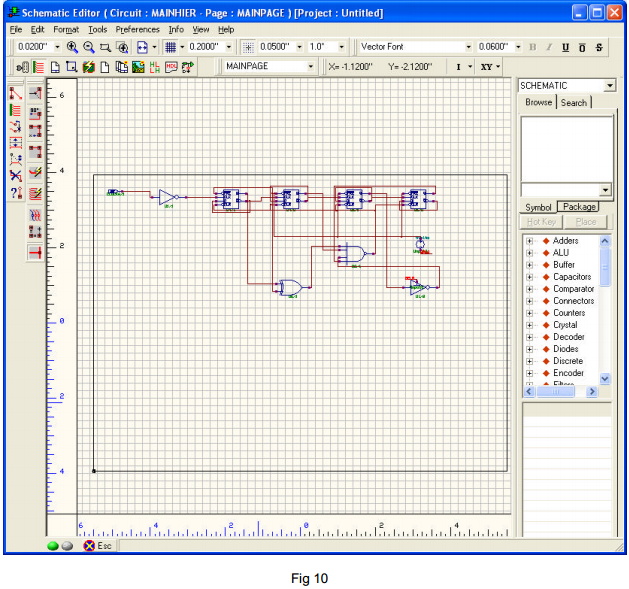Image resolution: width=629 pixels, height=589 pixels.
Task: Click the green arrow annotate icon
Action: (x=188, y=67)
